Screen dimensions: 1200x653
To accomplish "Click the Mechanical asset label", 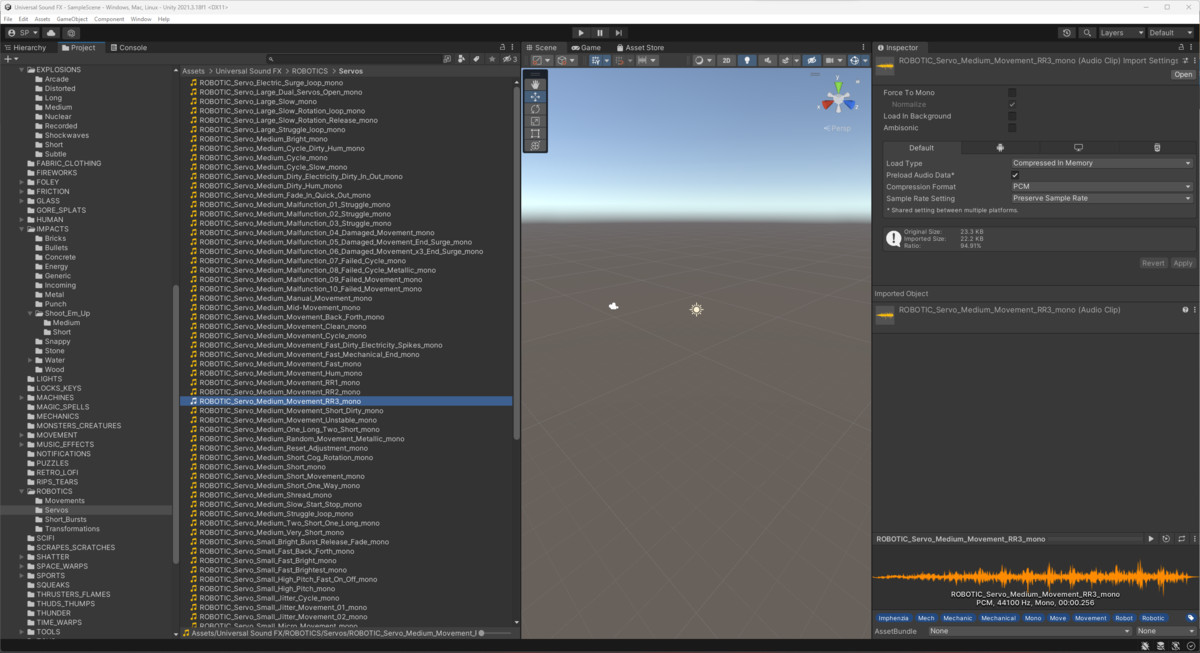I will tap(998, 618).
